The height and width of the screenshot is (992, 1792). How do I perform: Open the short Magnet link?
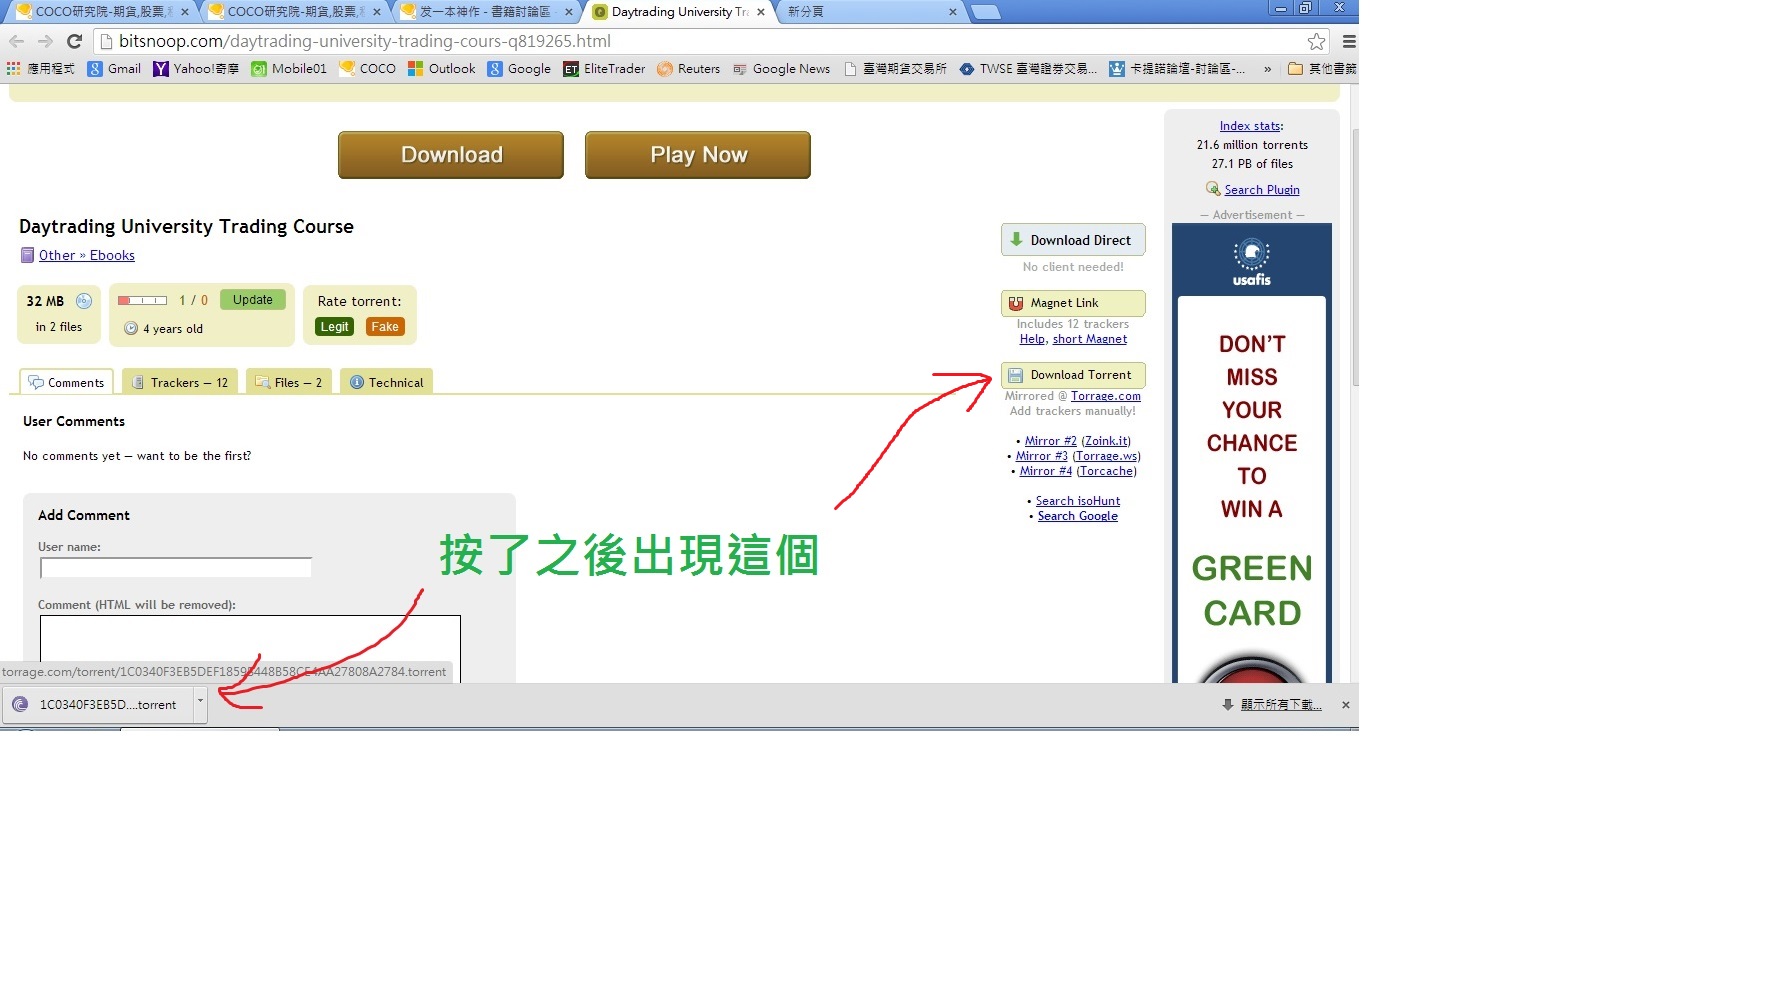click(x=1090, y=339)
